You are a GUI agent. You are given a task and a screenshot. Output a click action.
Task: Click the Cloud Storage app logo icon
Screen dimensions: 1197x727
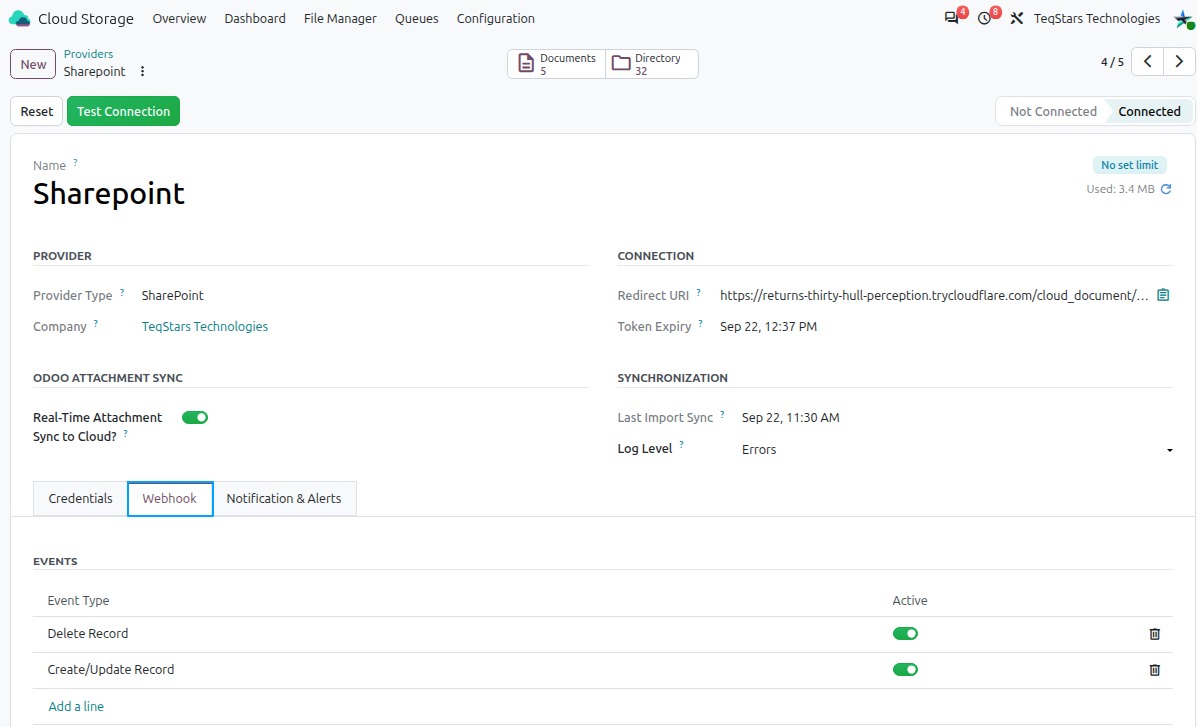pyautogui.click(x=19, y=18)
